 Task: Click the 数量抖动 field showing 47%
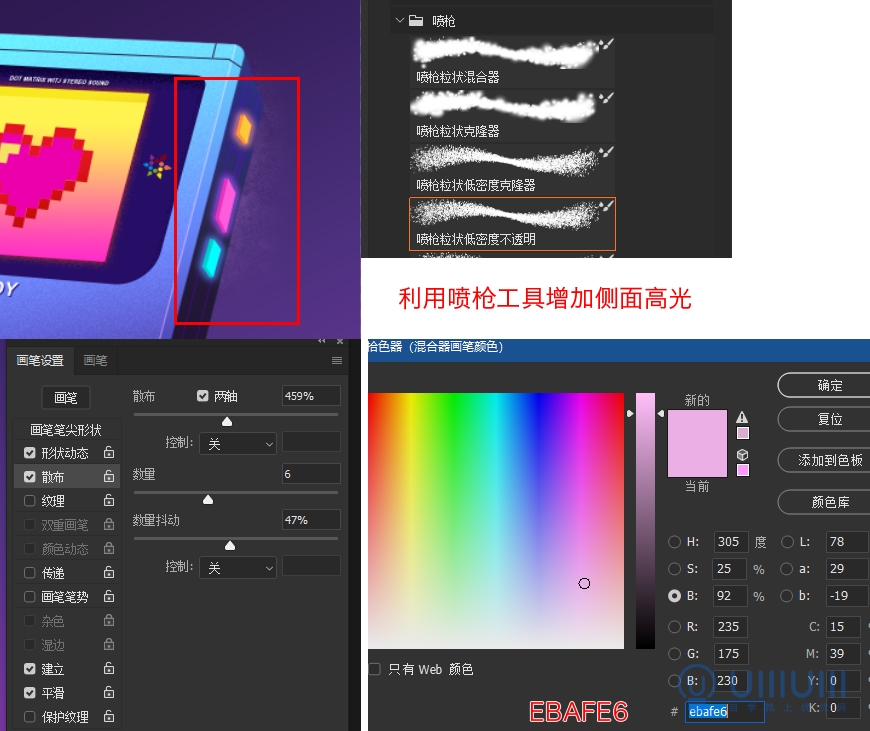coord(311,520)
